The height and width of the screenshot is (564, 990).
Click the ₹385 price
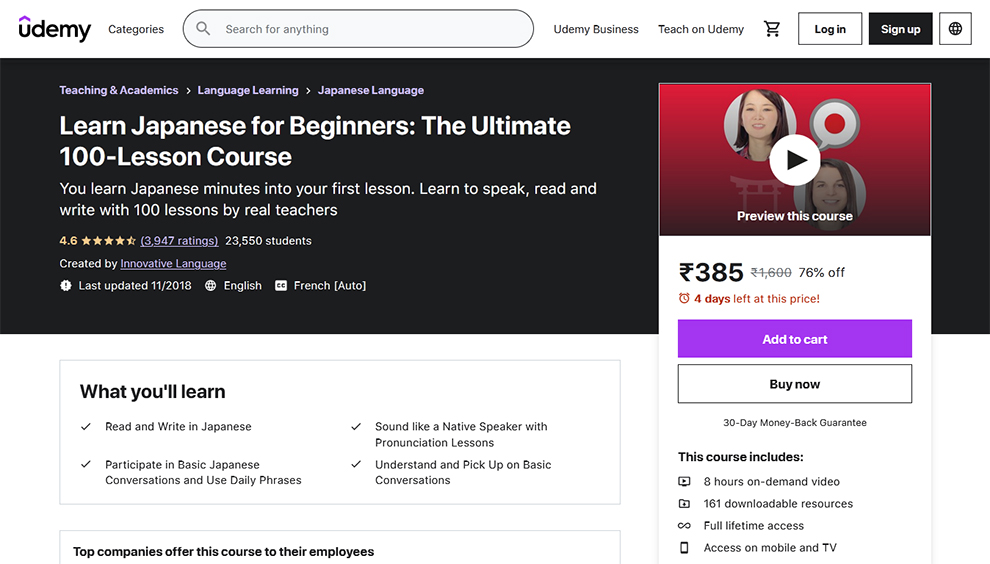711,273
